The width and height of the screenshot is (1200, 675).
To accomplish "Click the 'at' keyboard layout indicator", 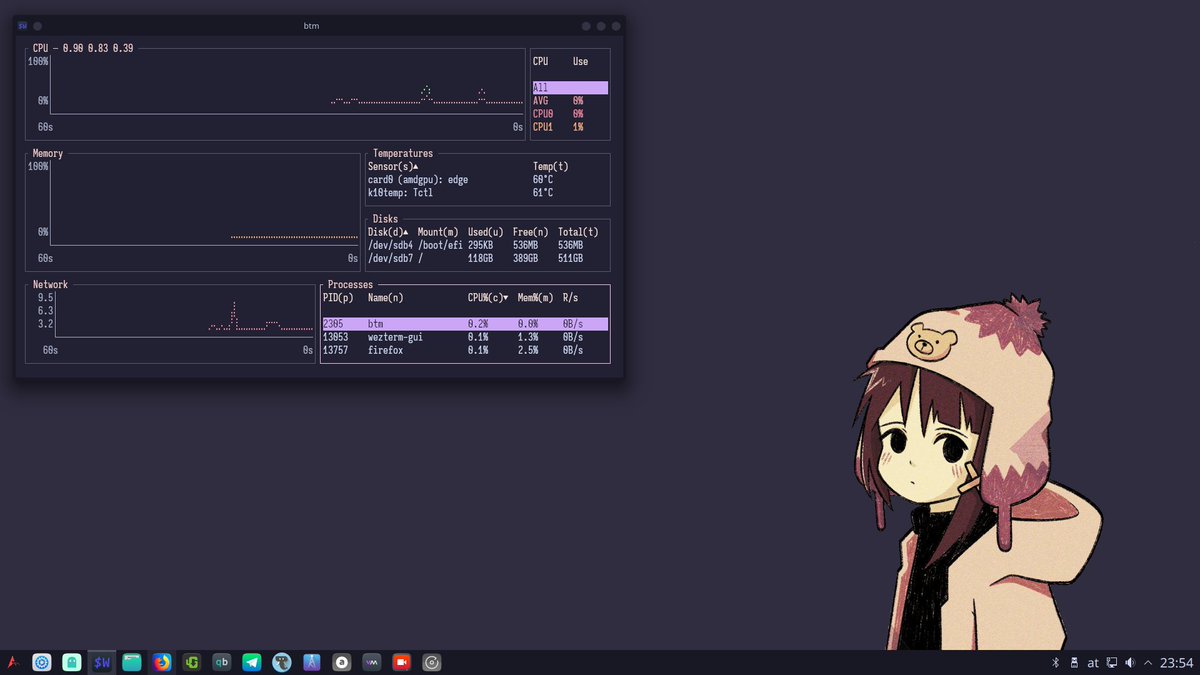I will pos(1093,661).
